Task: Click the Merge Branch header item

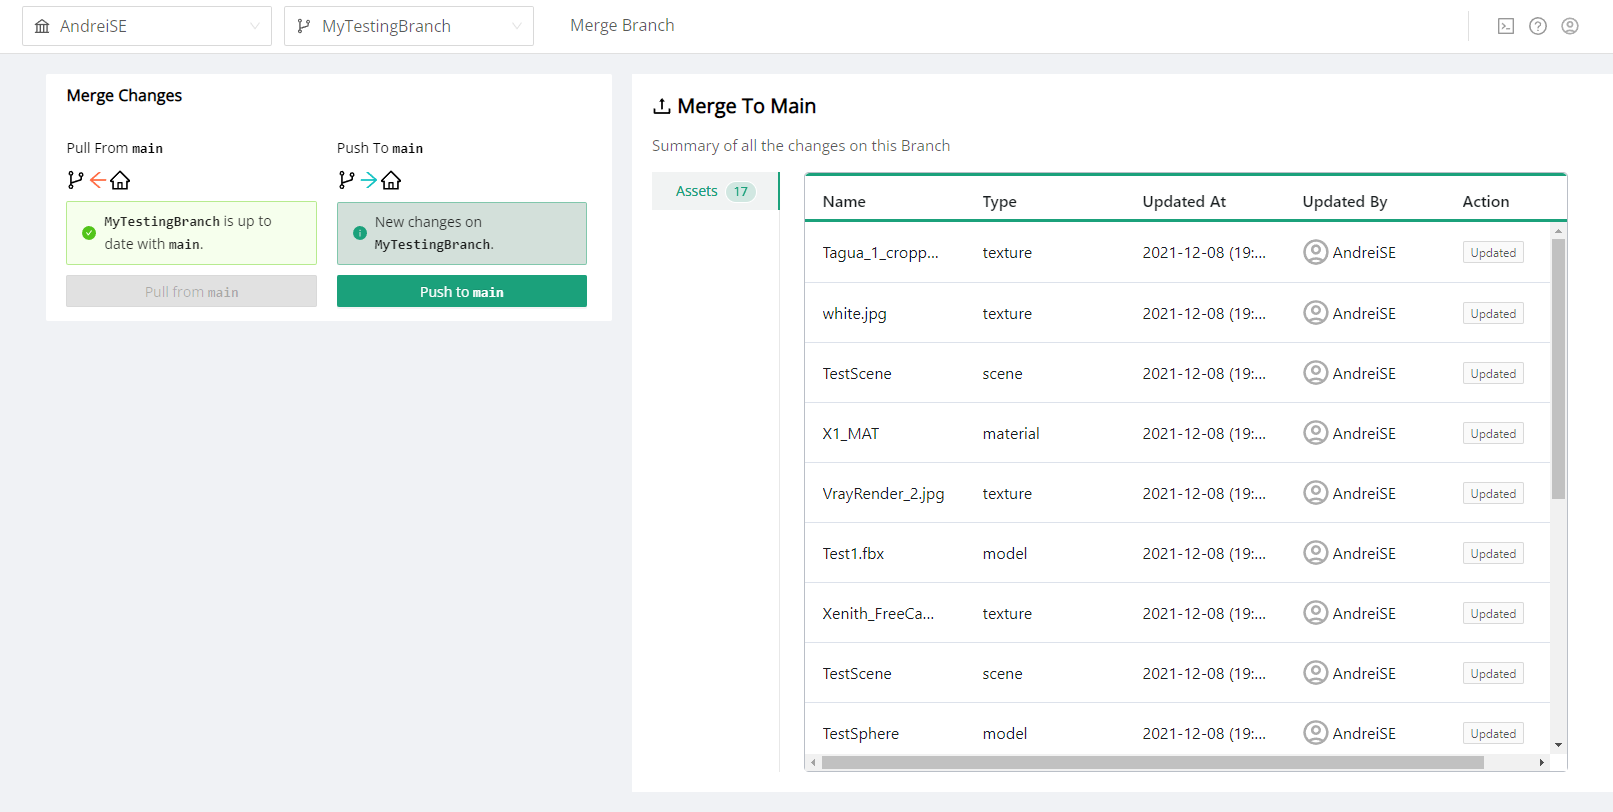Action: [622, 26]
